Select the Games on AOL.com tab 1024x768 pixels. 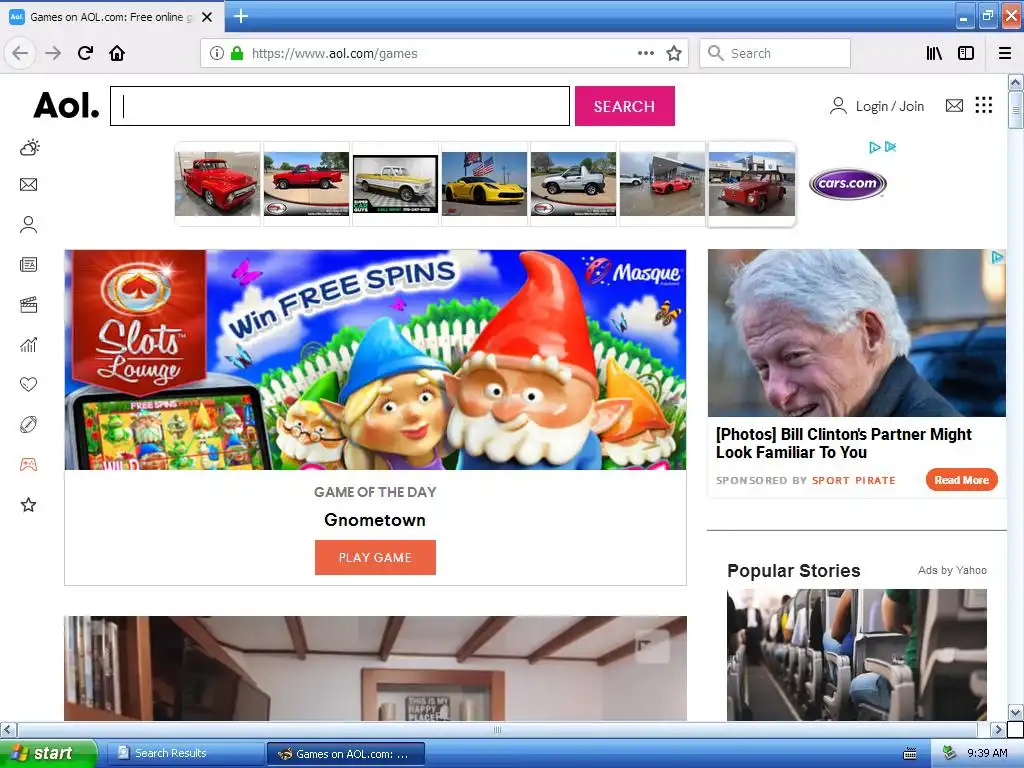pyautogui.click(x=112, y=17)
